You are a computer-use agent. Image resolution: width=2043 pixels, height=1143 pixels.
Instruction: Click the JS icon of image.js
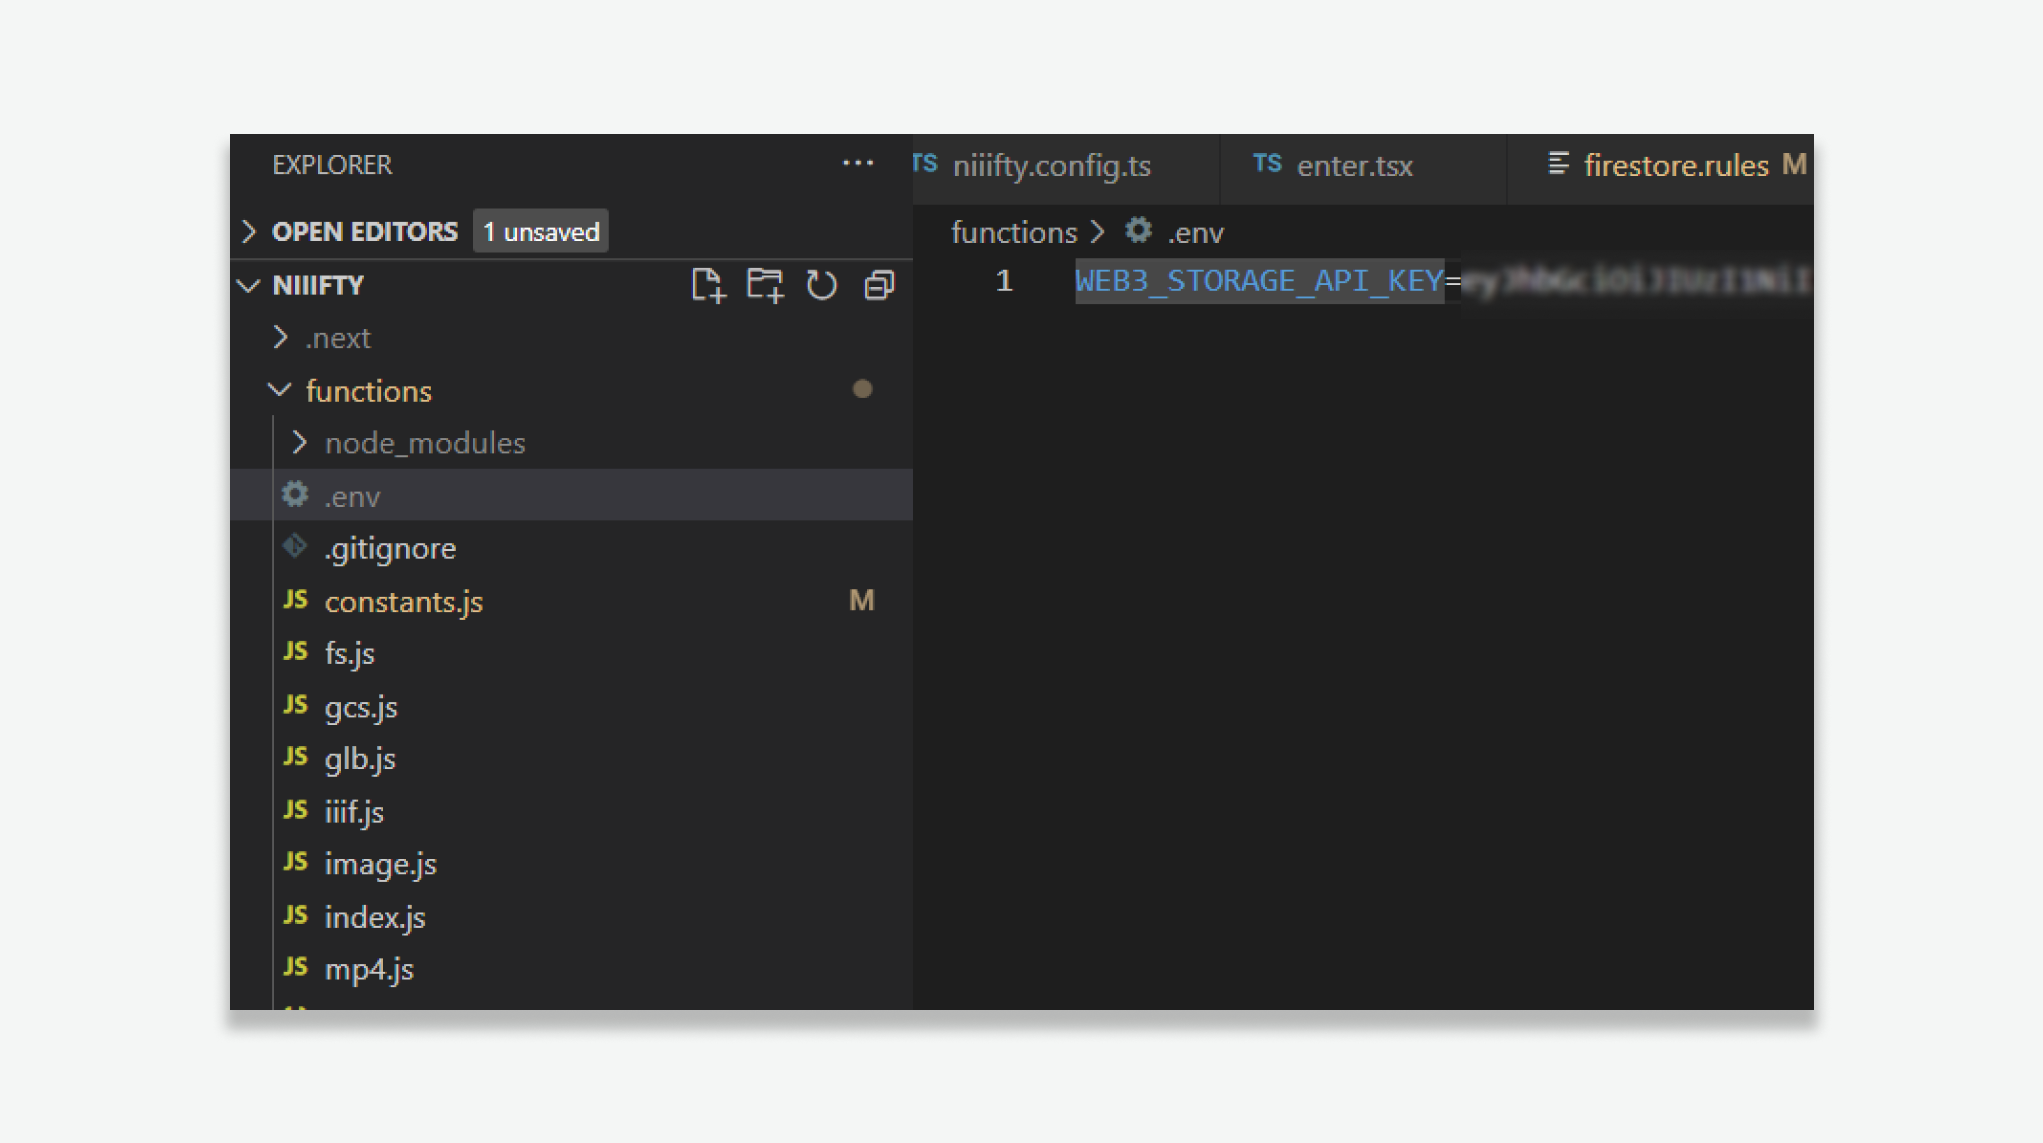tap(295, 862)
